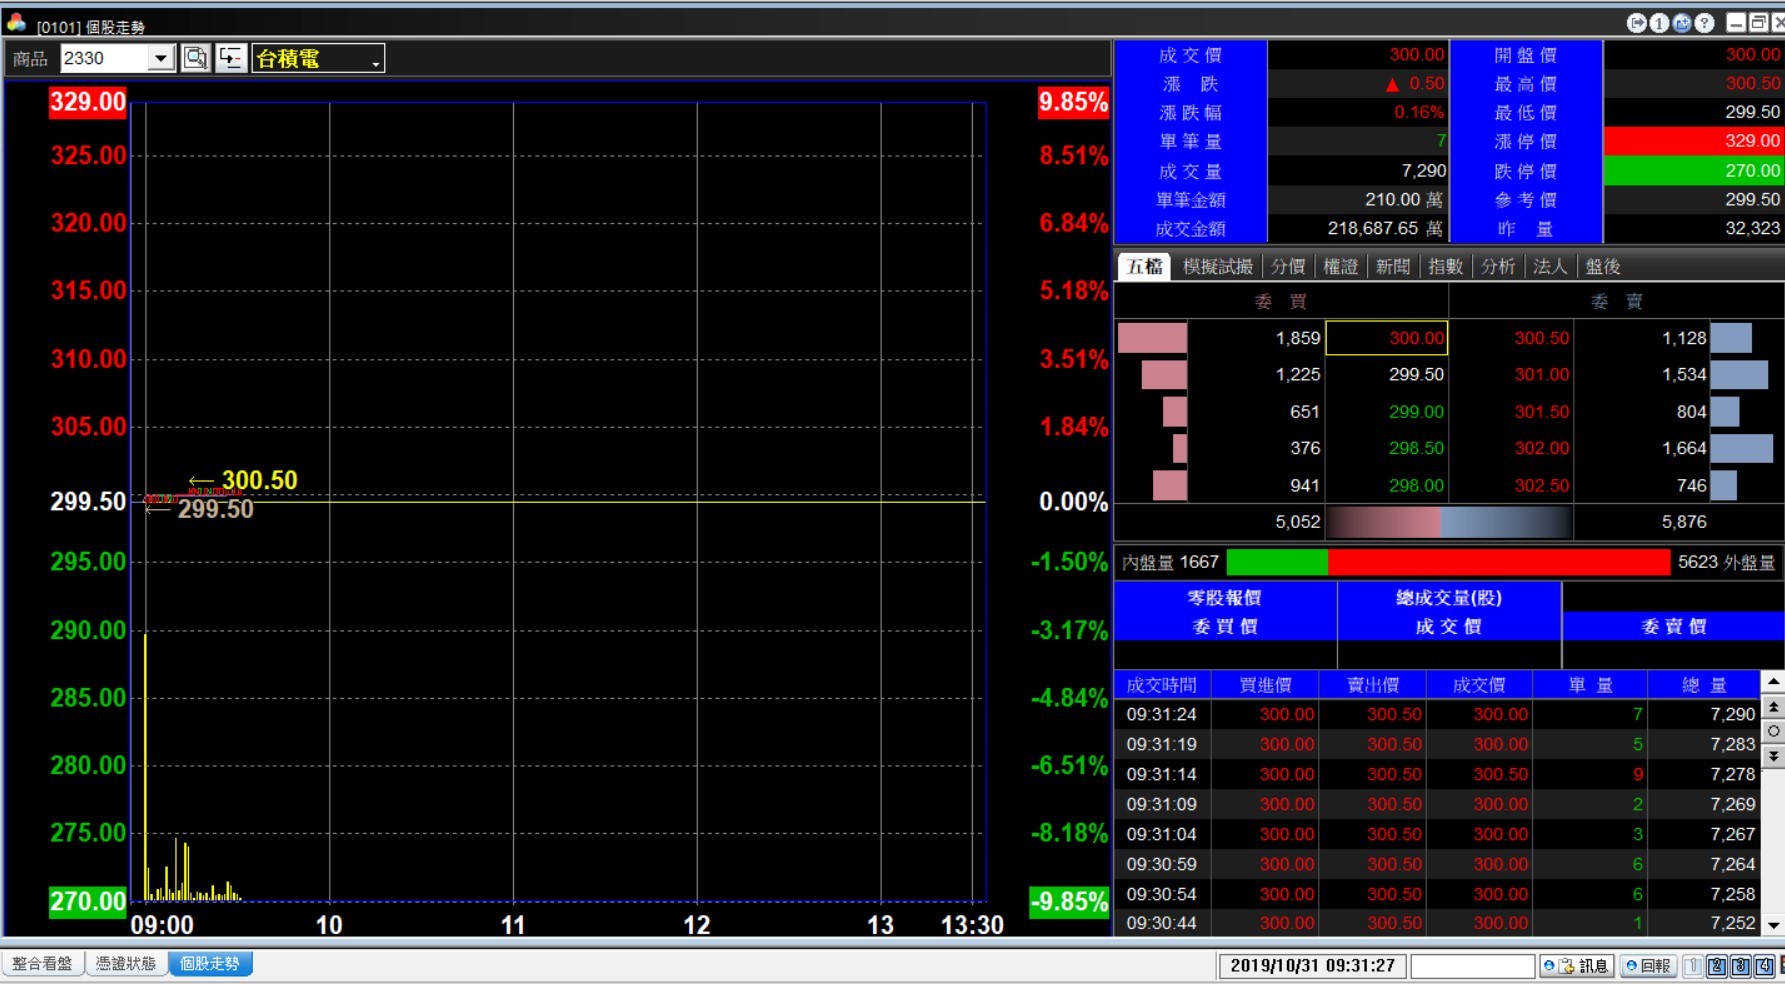
Task: Click bid volume 1,859 in order book
Action: coord(1298,338)
